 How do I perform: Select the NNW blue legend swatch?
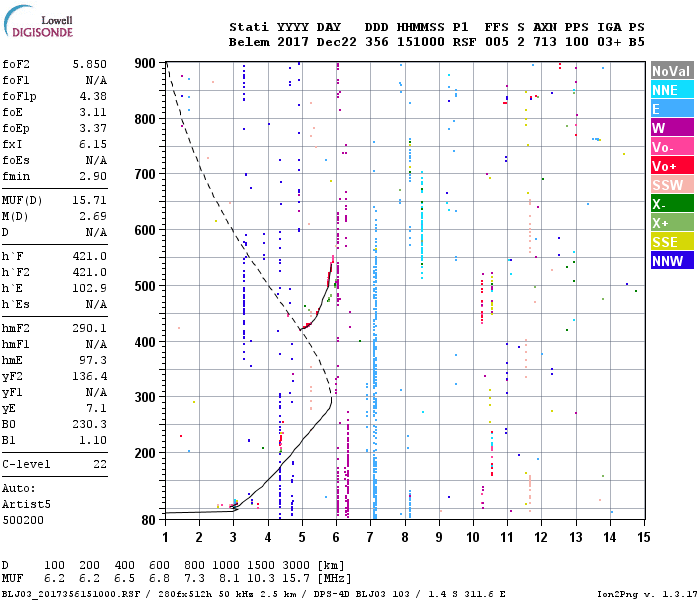pyautogui.click(x=672, y=260)
